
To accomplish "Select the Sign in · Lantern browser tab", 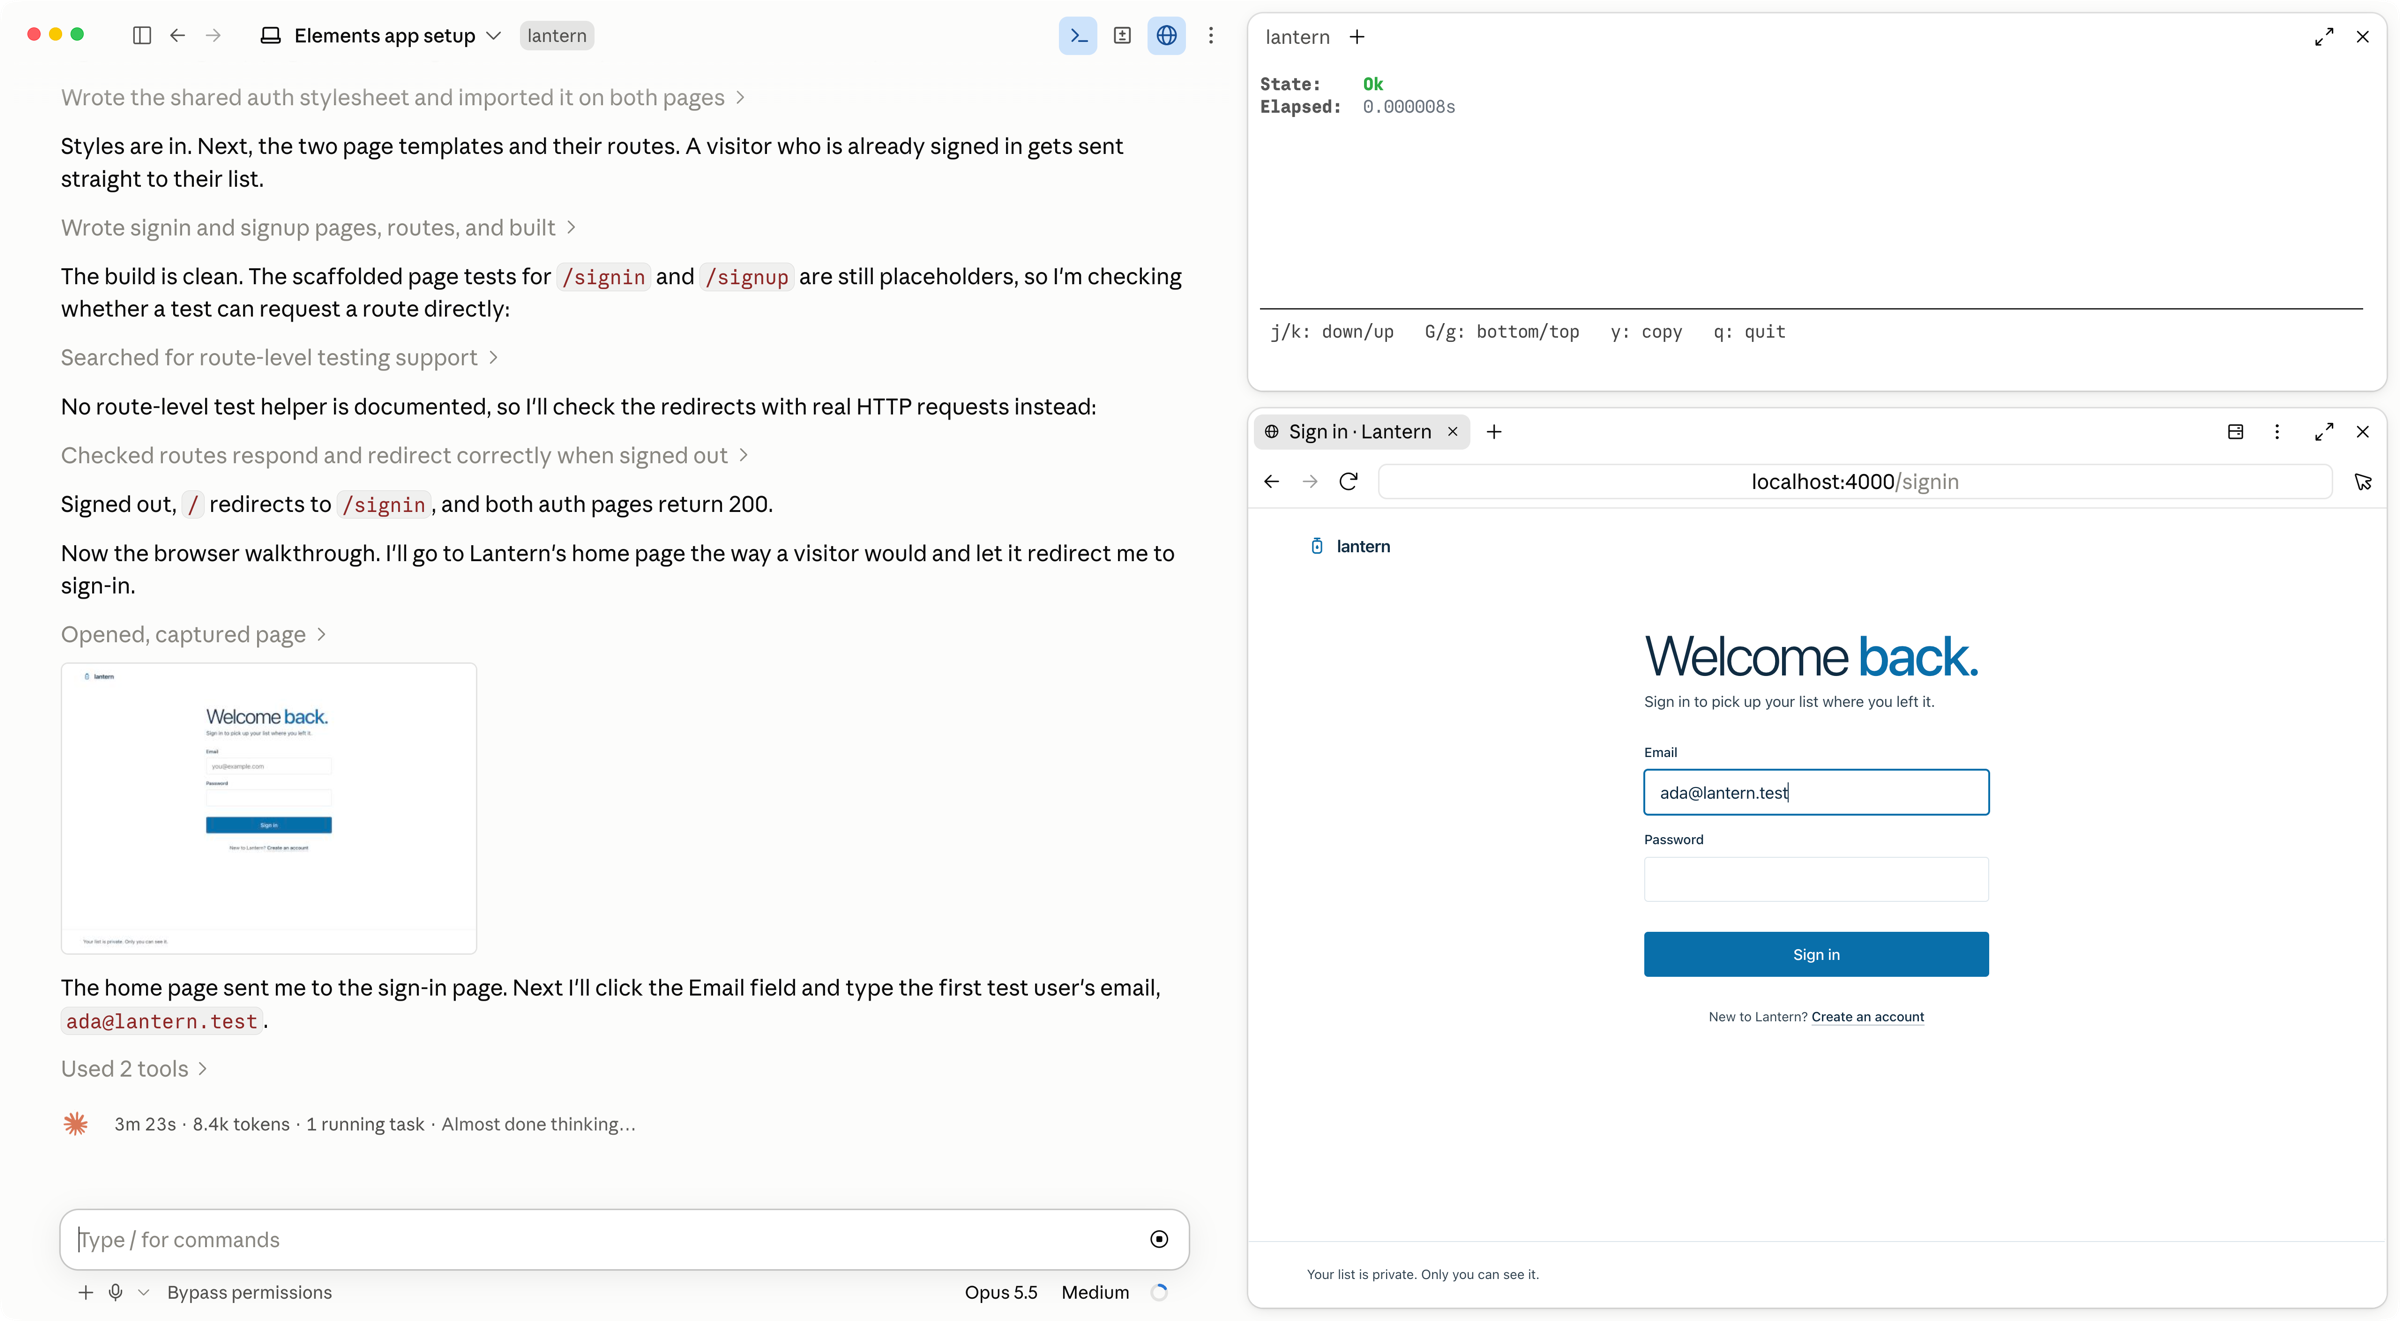I will (1359, 432).
